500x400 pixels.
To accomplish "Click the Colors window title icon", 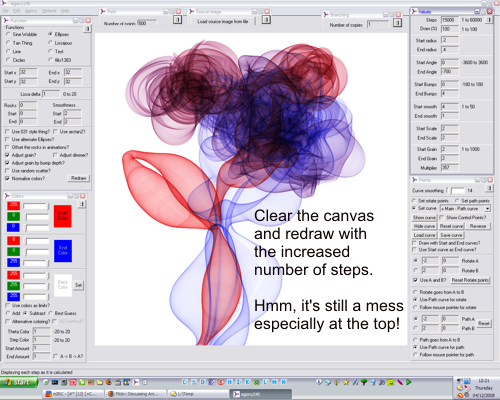I will point(7,196).
